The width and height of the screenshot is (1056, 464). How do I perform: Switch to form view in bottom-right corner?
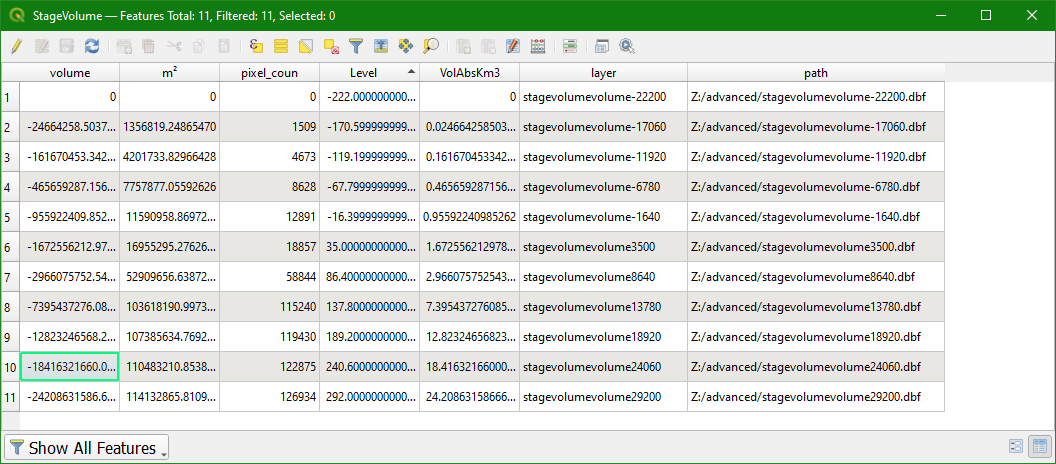tap(1015, 447)
